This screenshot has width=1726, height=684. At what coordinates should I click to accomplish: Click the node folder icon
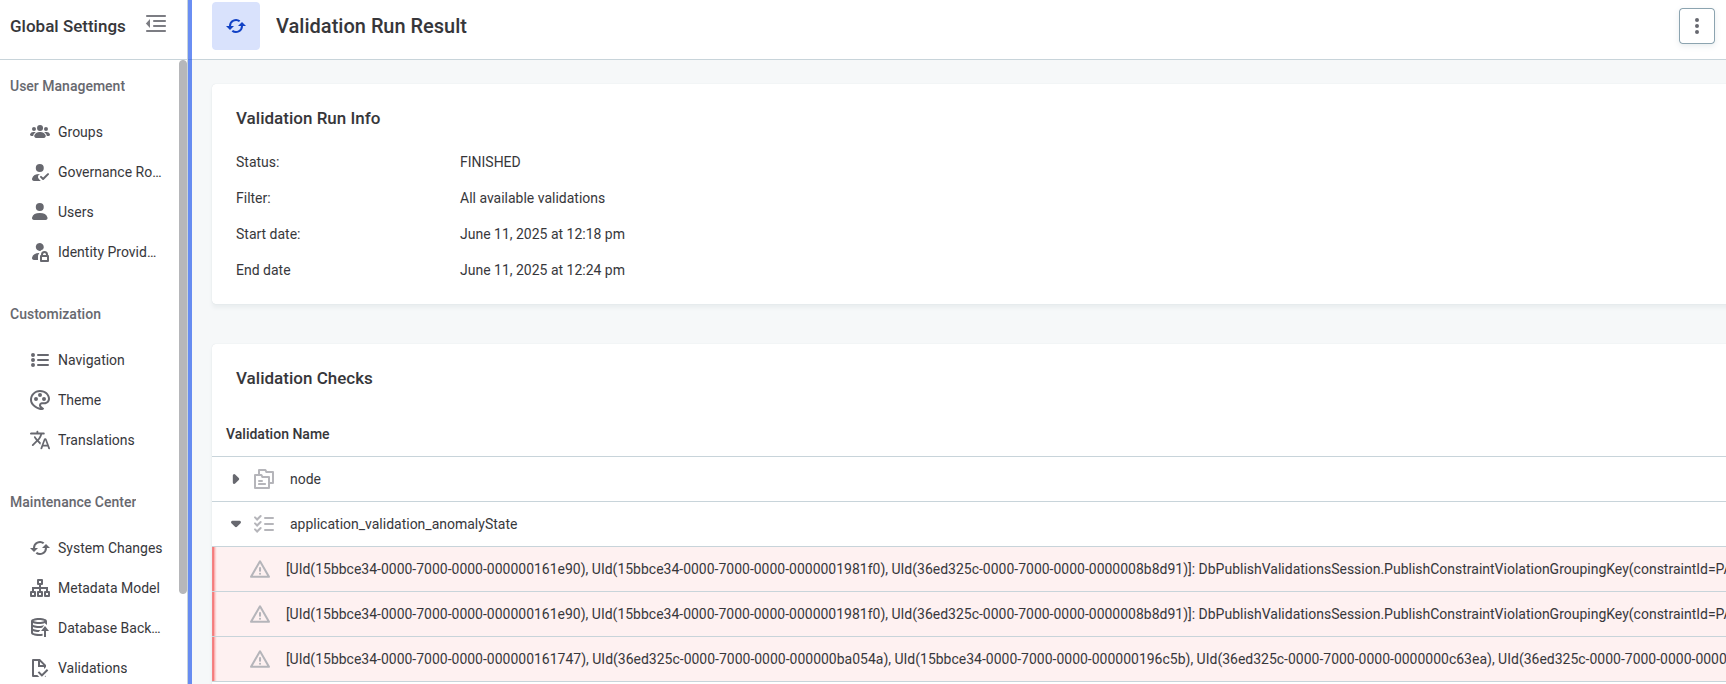[x=264, y=479]
